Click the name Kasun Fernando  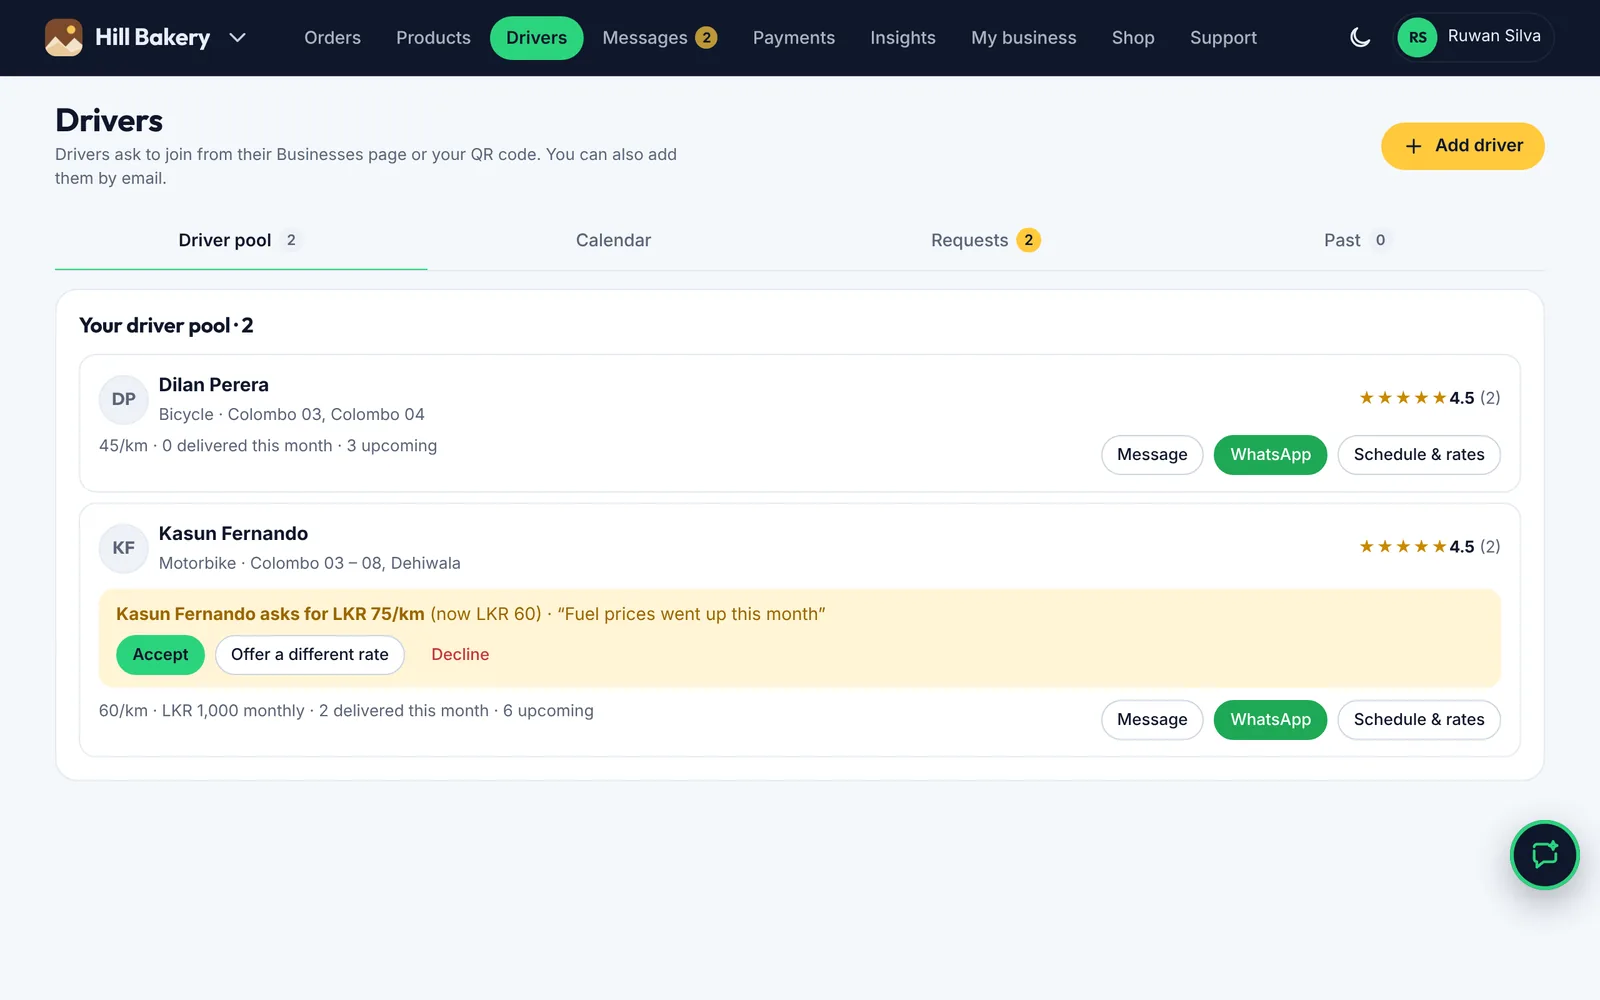233,534
